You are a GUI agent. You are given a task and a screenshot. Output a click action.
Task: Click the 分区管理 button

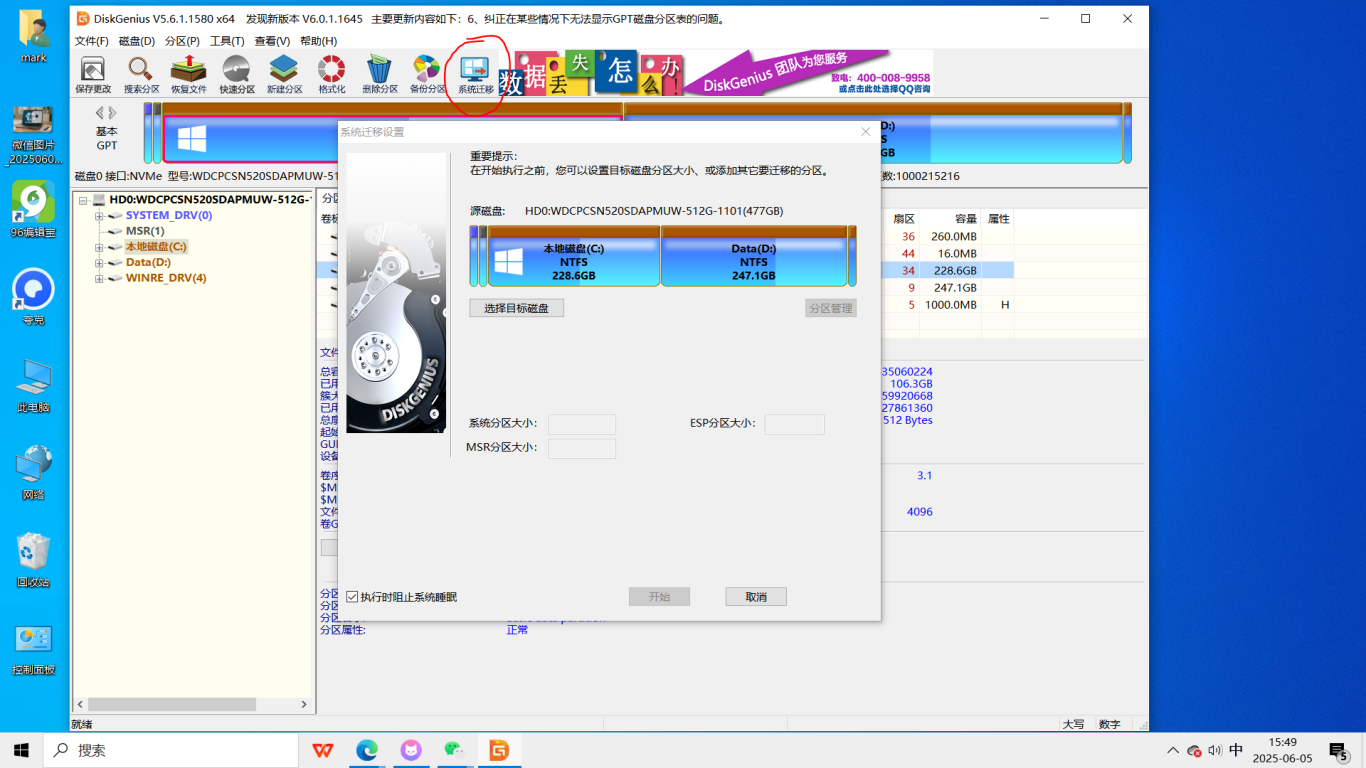pos(831,308)
